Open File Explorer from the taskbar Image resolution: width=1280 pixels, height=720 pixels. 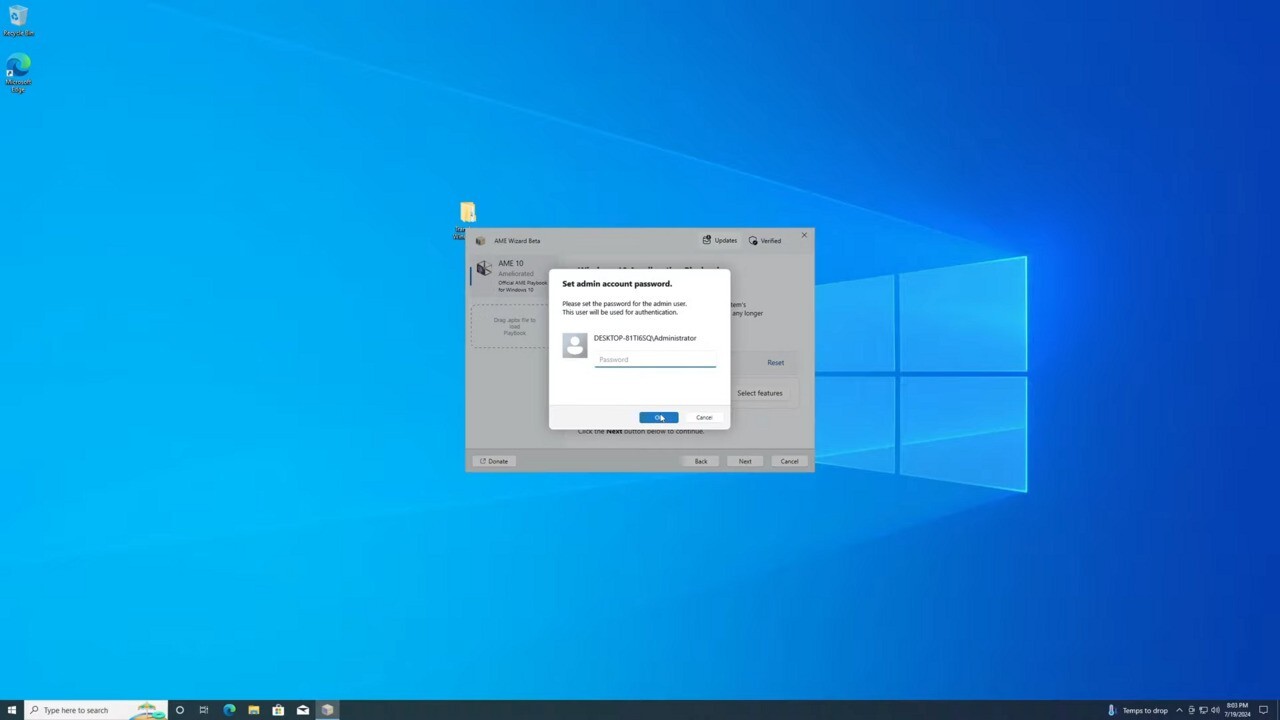coord(254,710)
